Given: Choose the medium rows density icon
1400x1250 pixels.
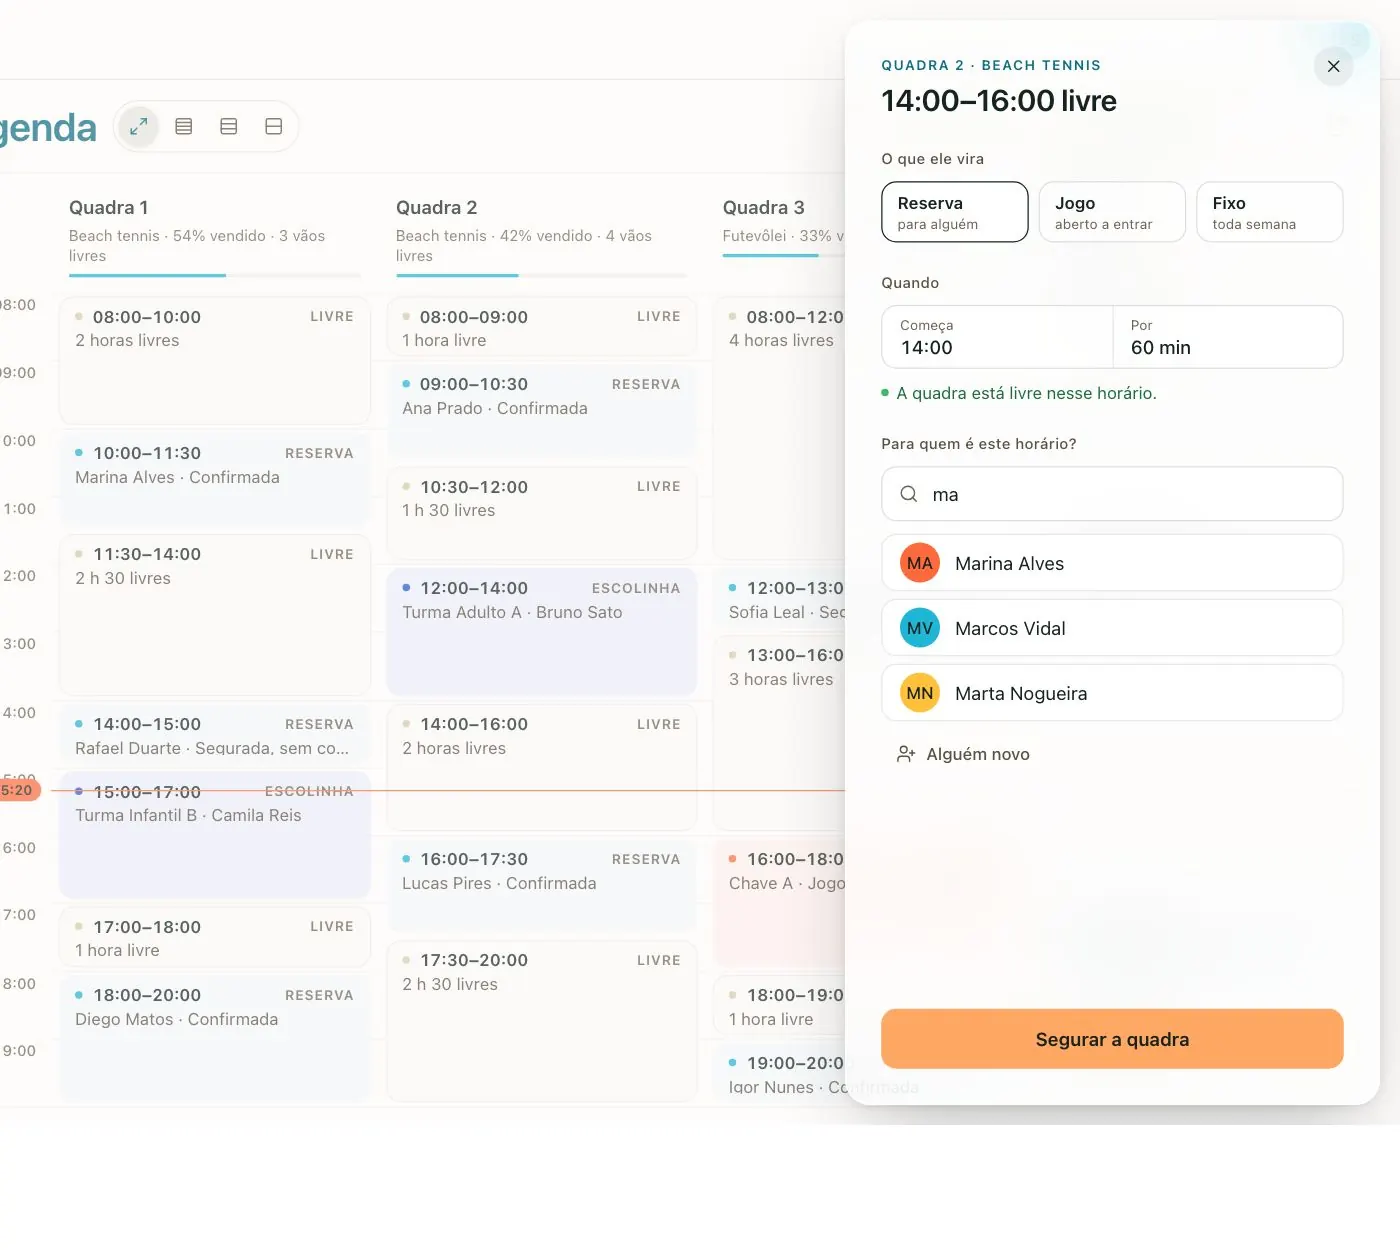Looking at the screenshot, I should (x=229, y=127).
